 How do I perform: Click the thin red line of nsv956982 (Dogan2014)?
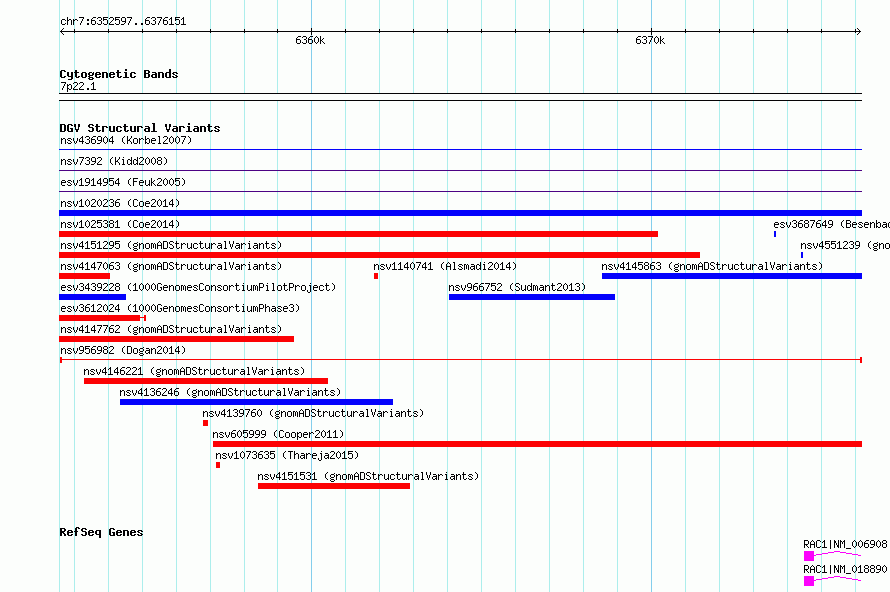click(461, 360)
